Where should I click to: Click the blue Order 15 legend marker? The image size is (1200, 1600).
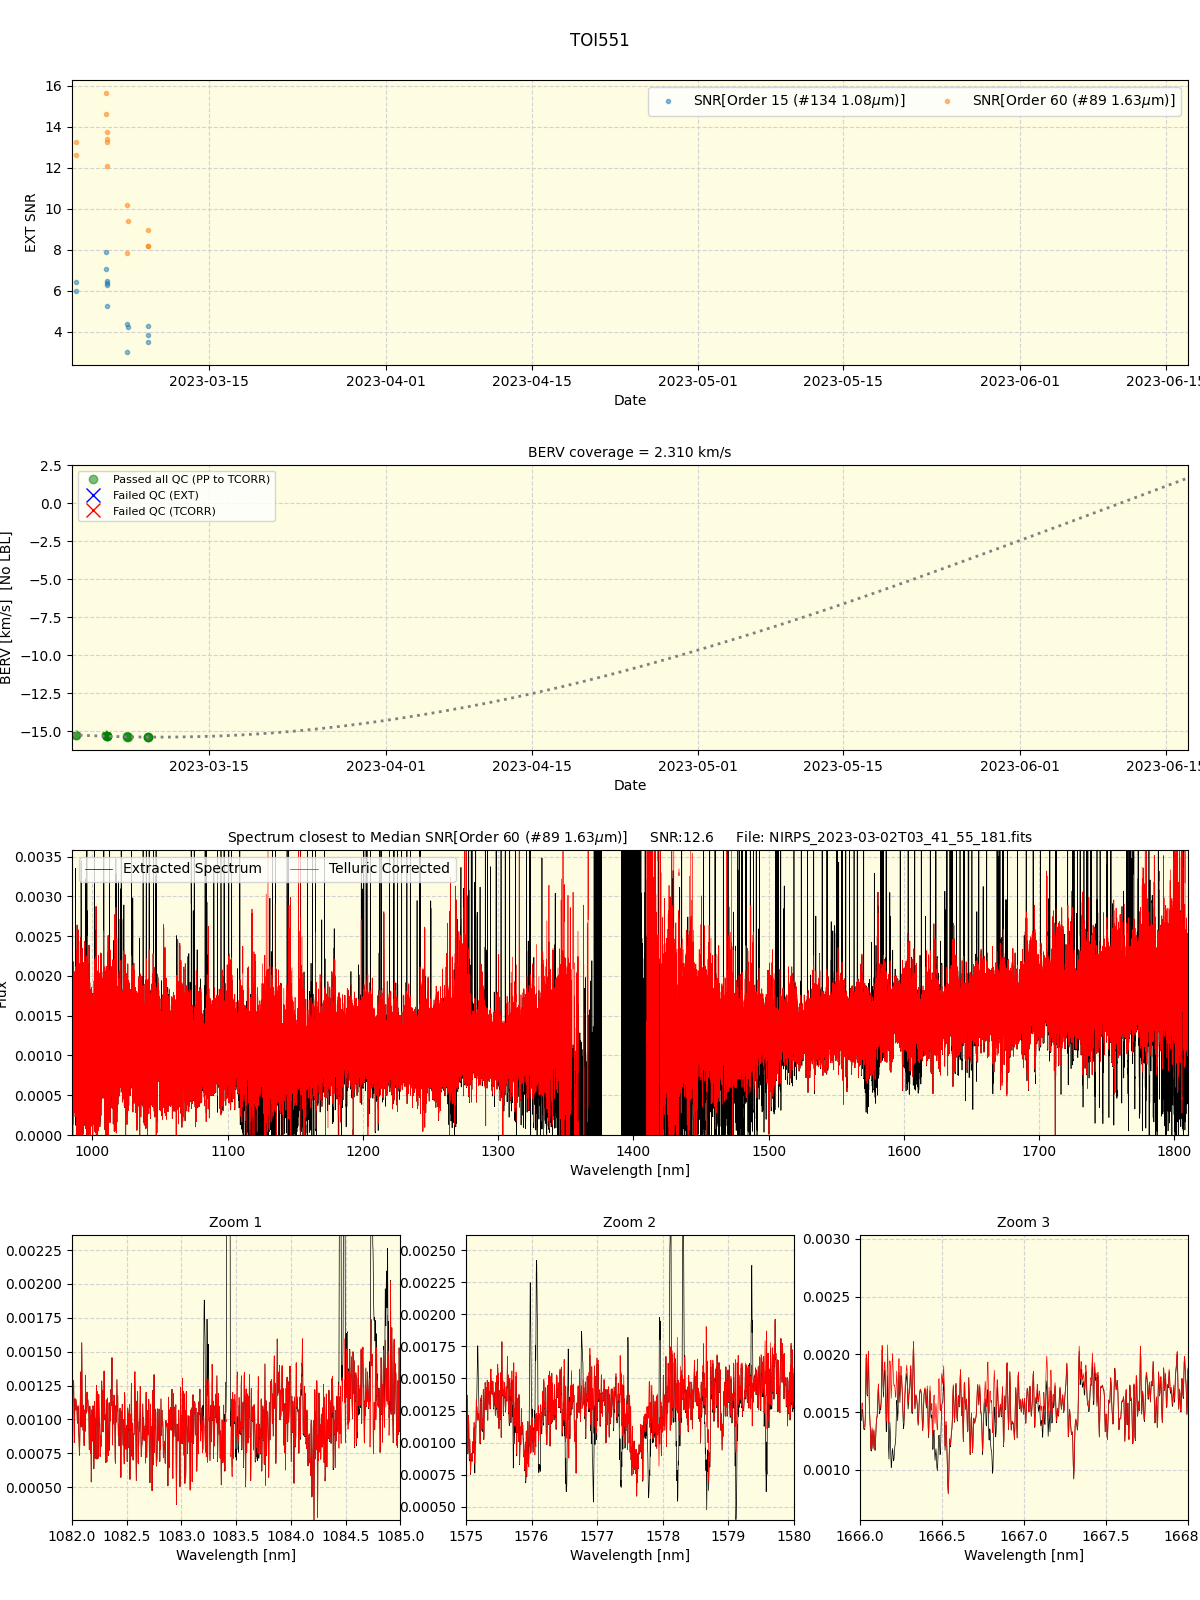tap(668, 101)
